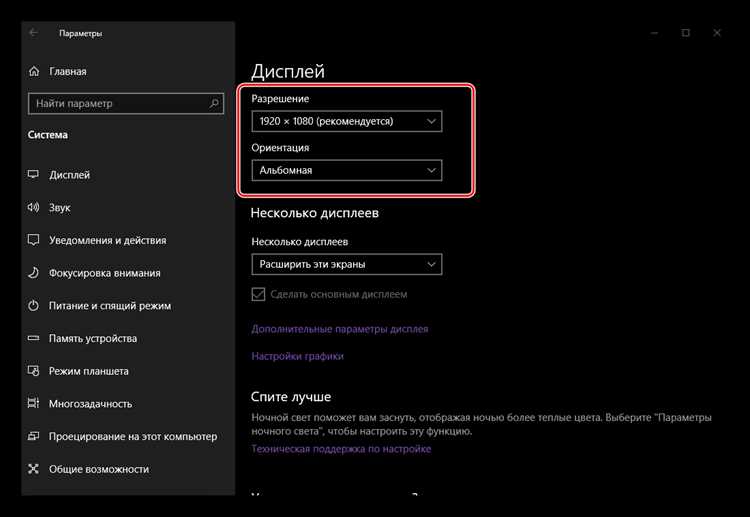The width and height of the screenshot is (750, 517).
Task: Open the Настройки графики link
Action: coord(298,356)
